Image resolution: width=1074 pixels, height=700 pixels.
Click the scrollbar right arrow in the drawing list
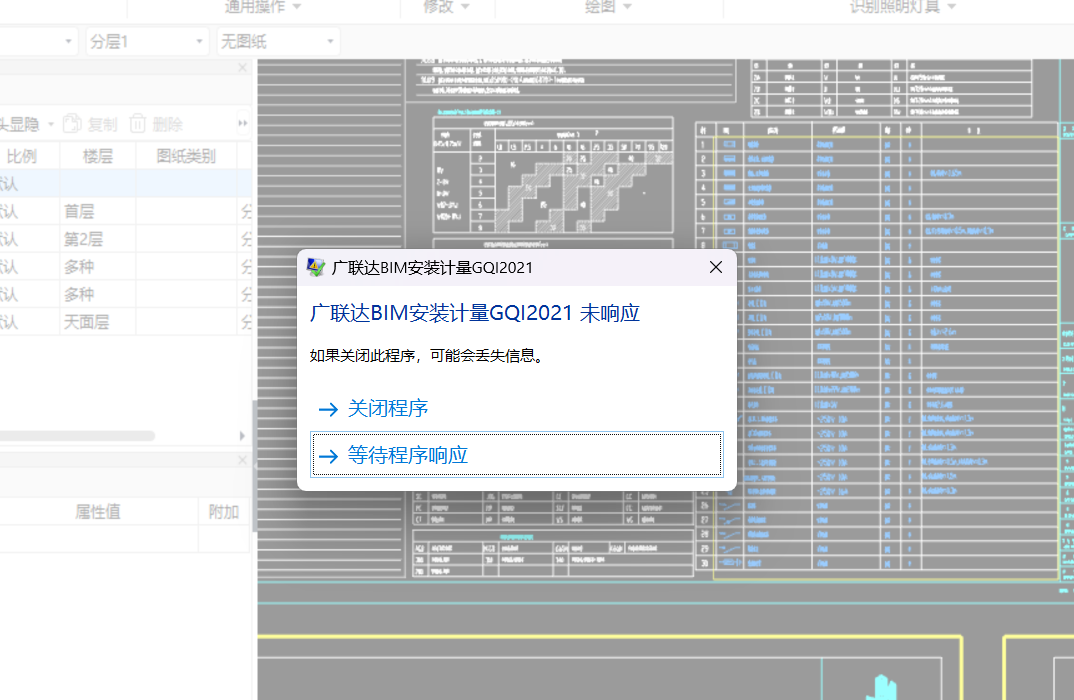(242, 436)
